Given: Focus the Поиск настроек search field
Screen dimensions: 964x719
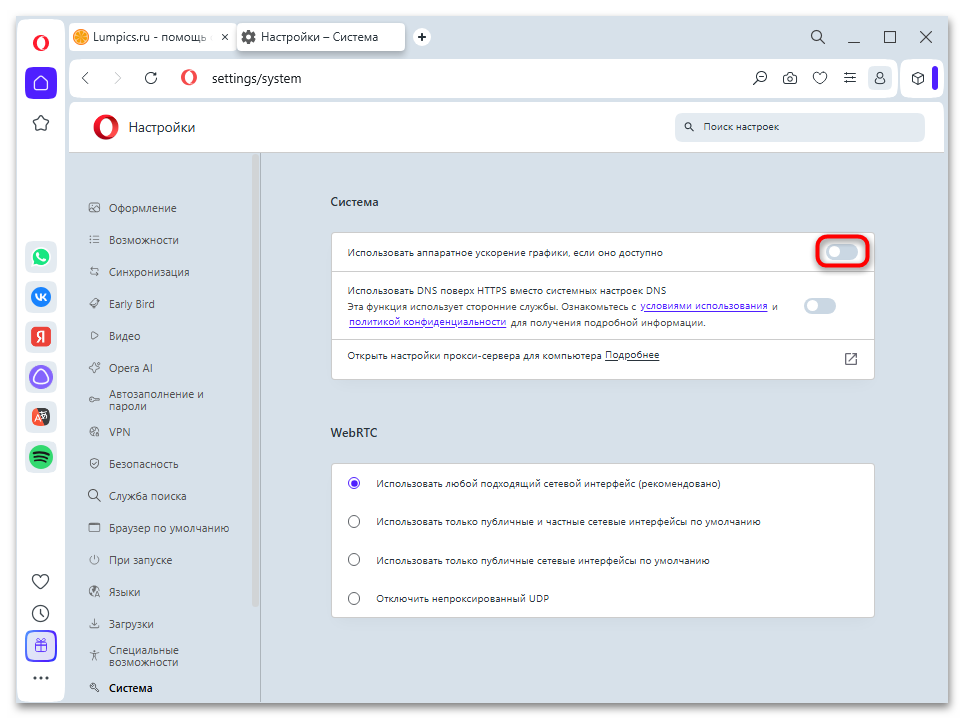Looking at the screenshot, I should tap(800, 127).
